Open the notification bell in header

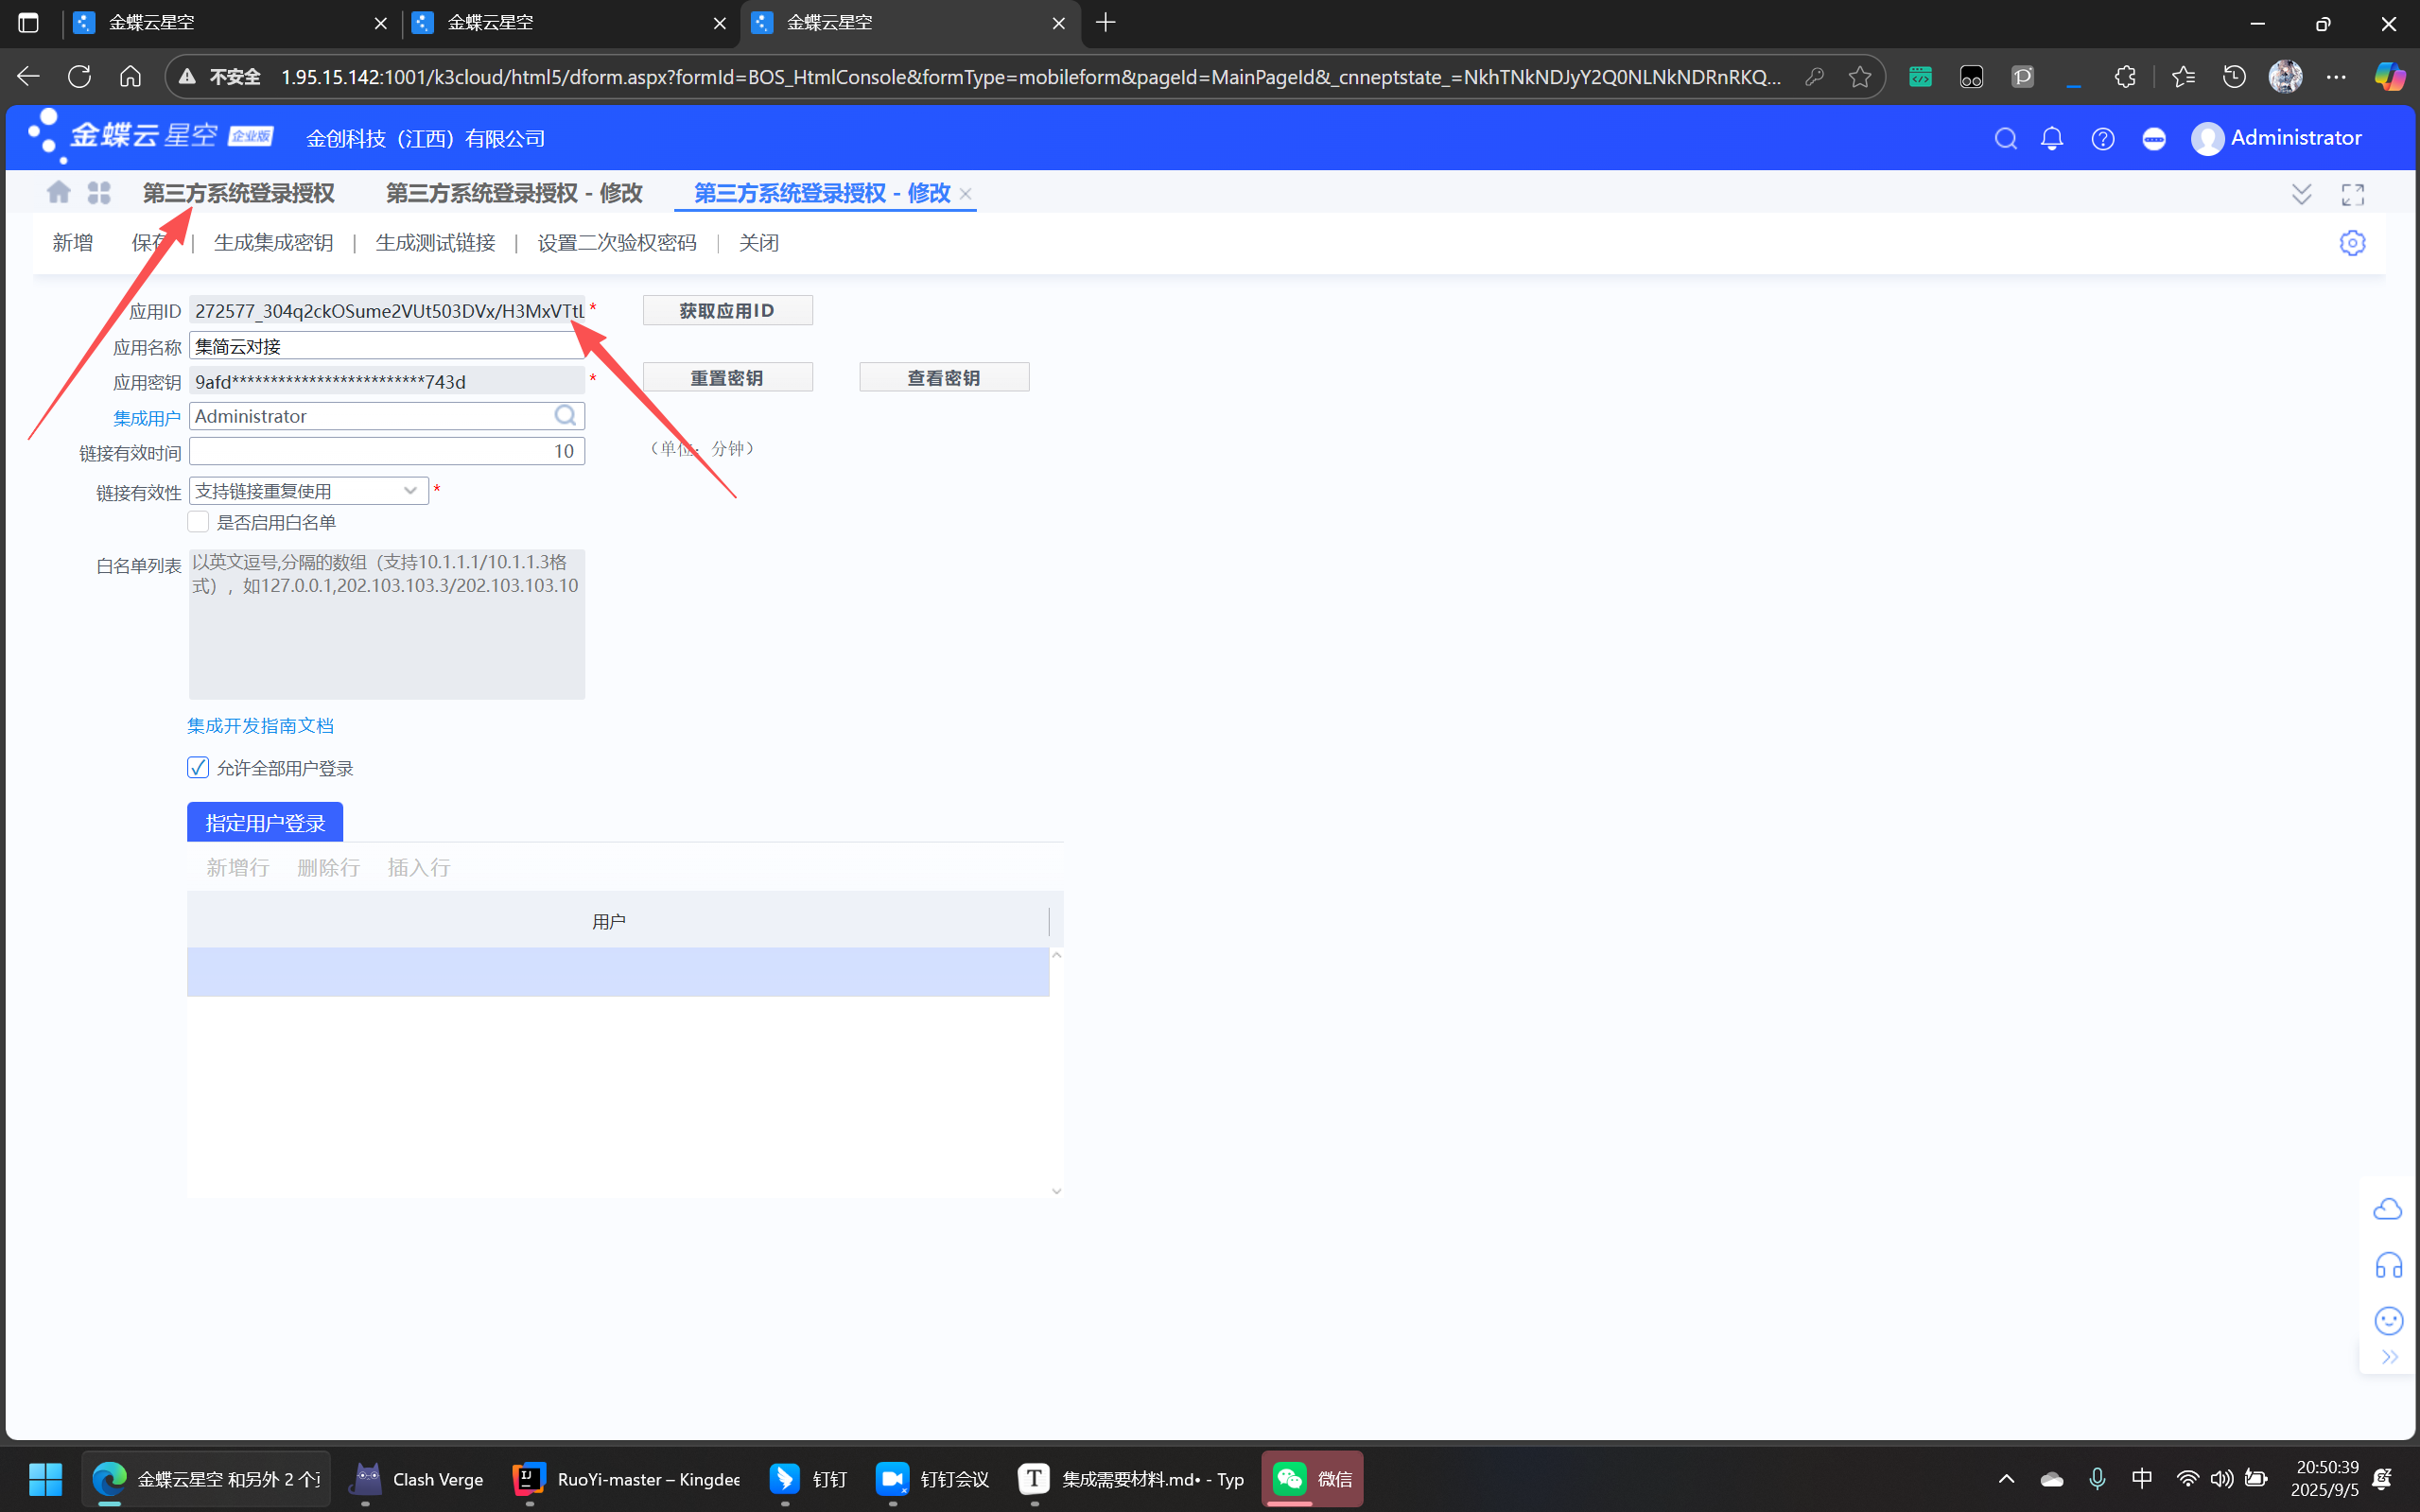click(x=2051, y=138)
